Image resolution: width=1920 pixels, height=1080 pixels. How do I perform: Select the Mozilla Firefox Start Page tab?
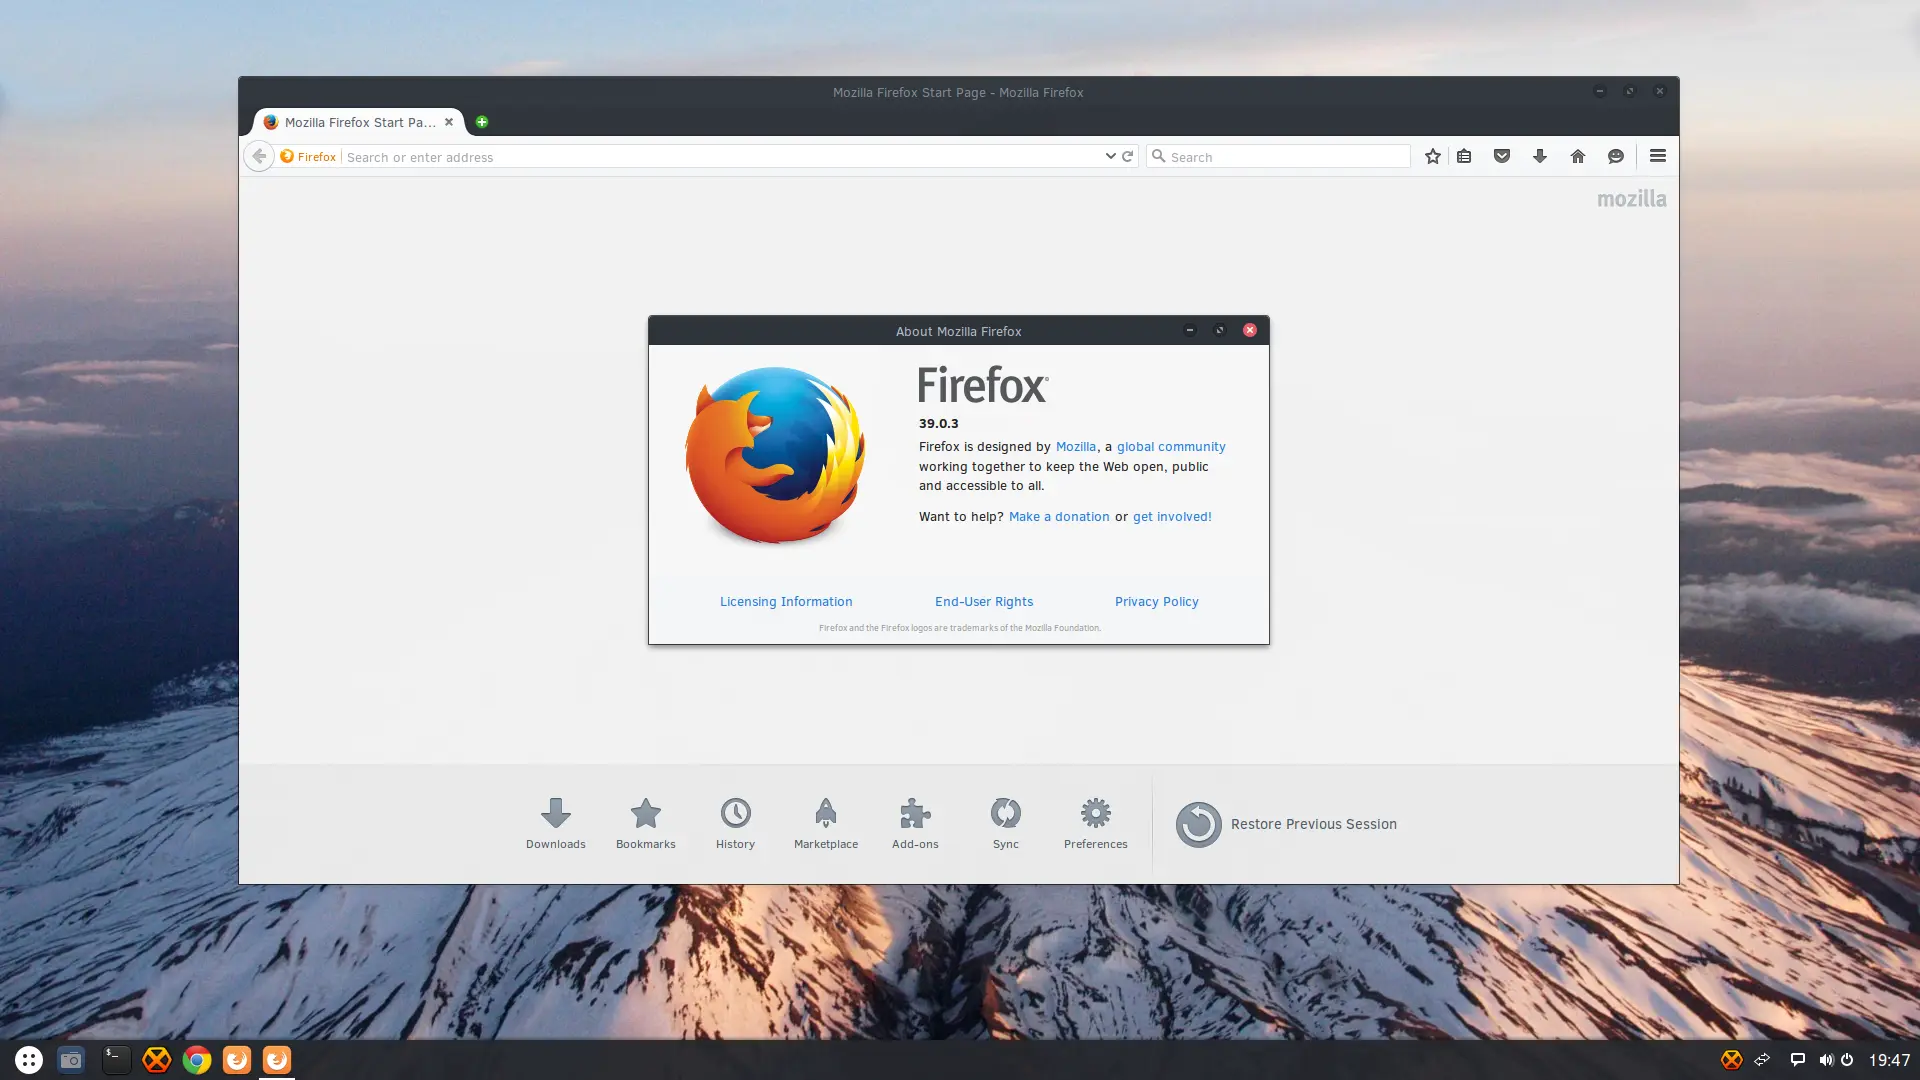click(x=358, y=122)
